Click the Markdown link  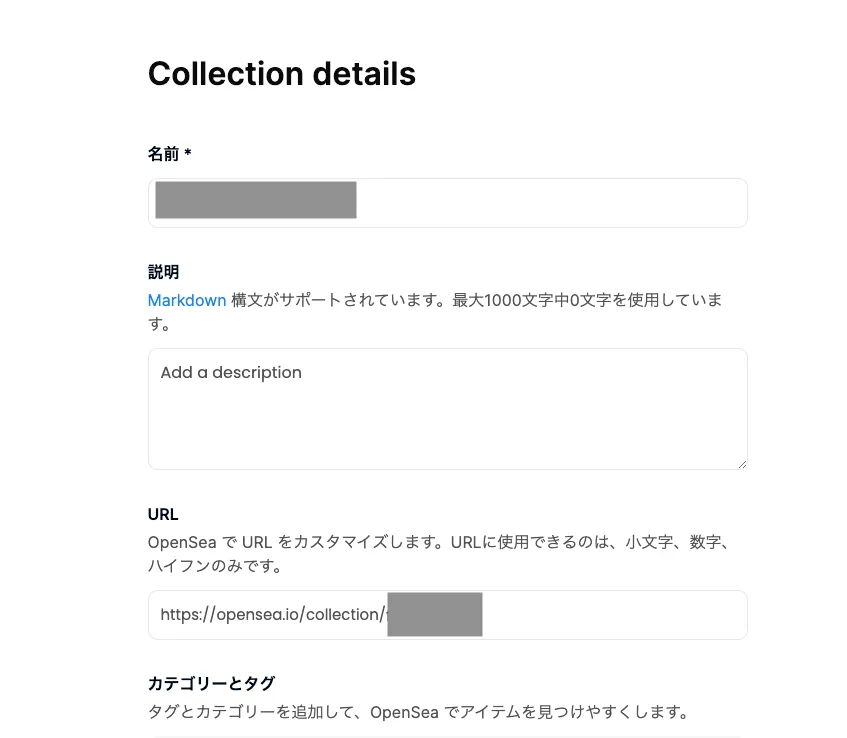point(187,300)
